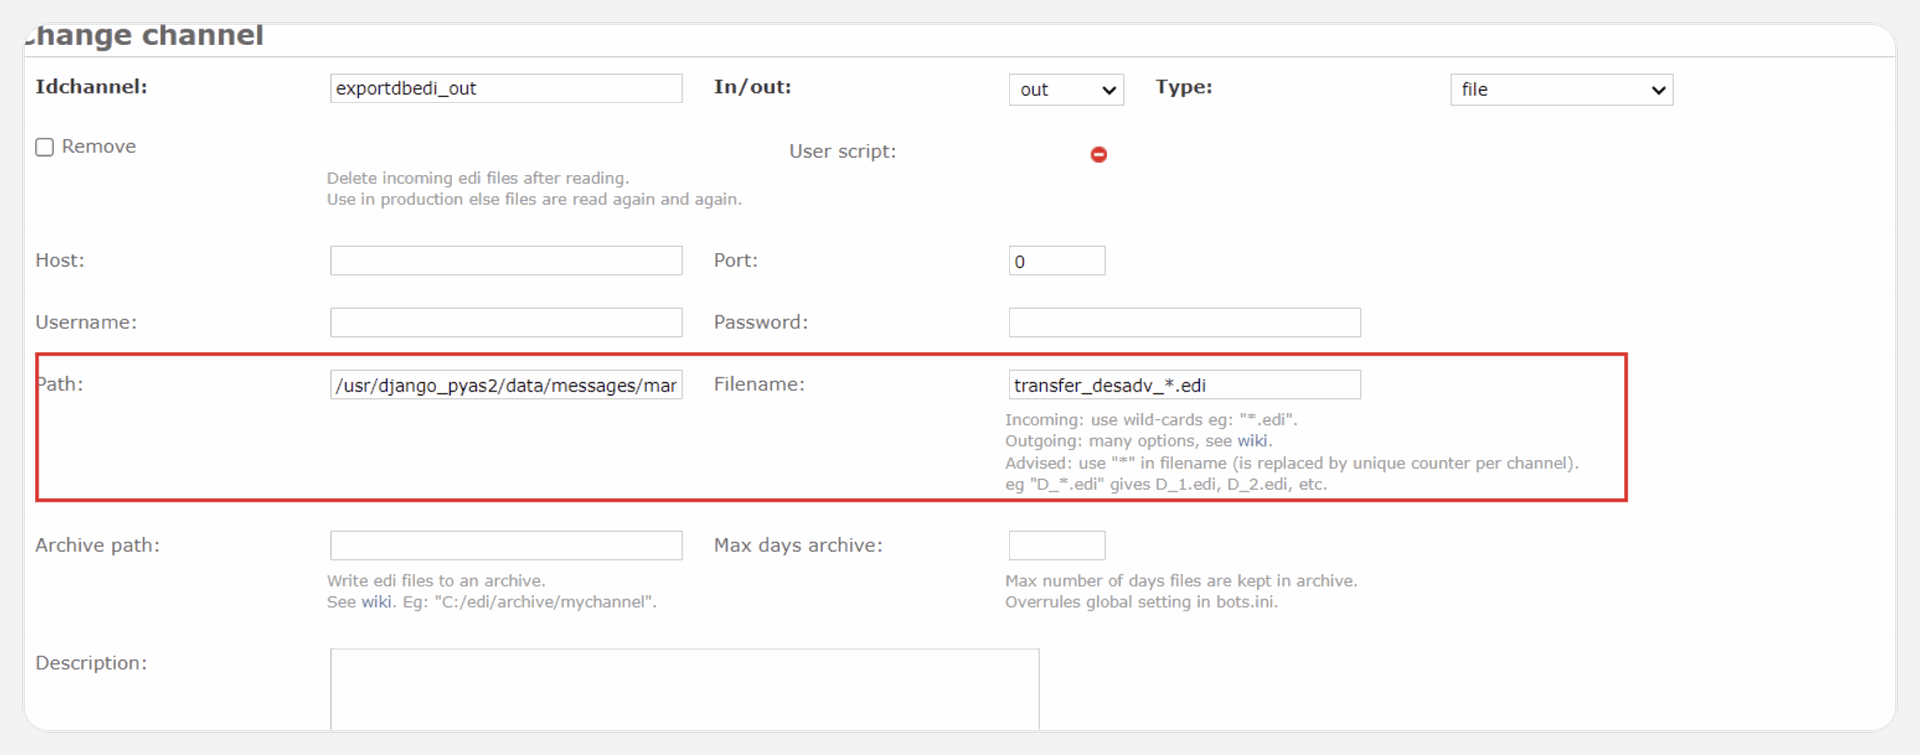The image size is (1920, 755).
Task: Click the Archive path input
Action: point(506,546)
